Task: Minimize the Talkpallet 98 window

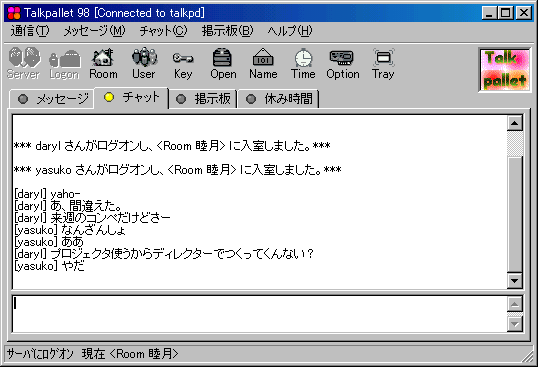Action: tap(489, 13)
